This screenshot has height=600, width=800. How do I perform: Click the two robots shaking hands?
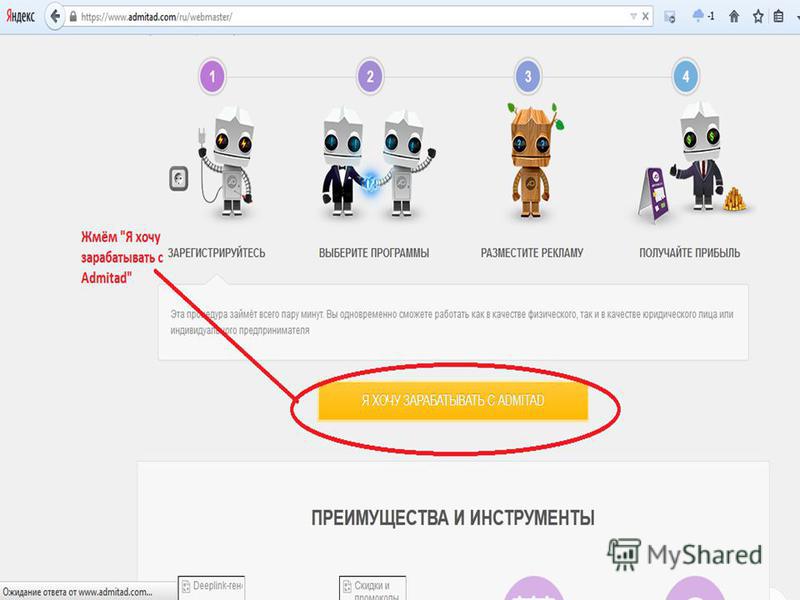pos(378,162)
